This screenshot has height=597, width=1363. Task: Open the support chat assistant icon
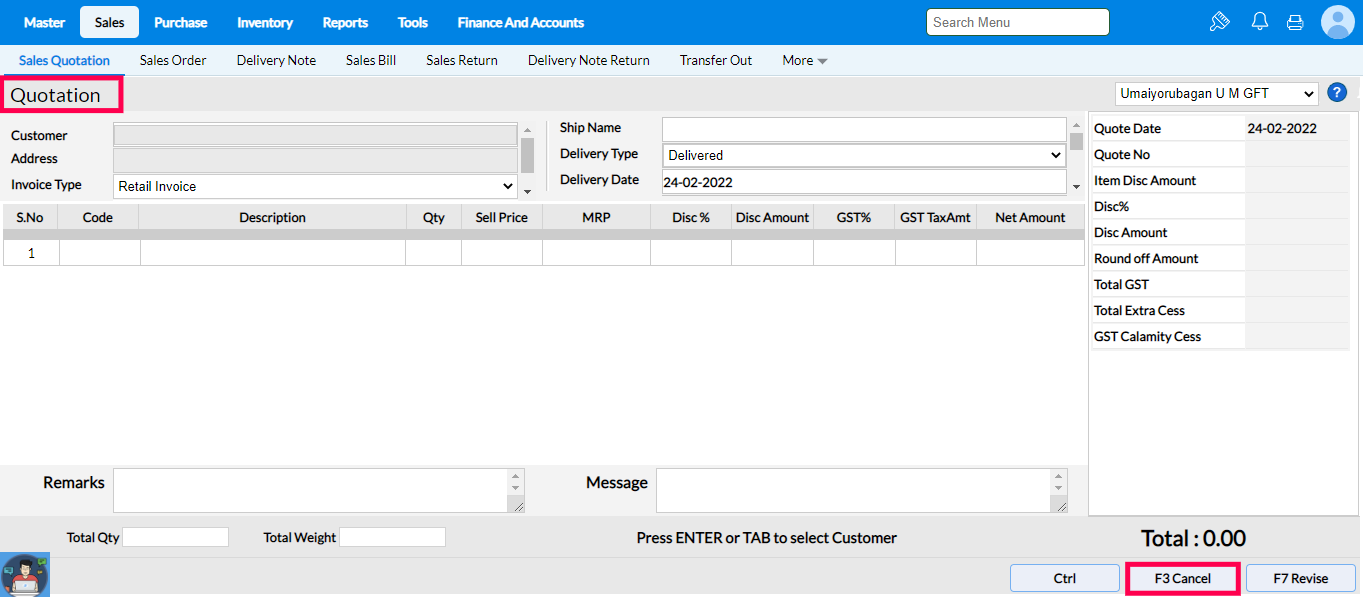click(25, 575)
